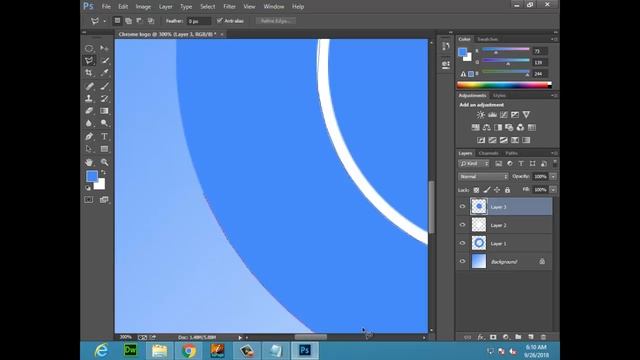This screenshot has width=640, height=360.
Task: Open the Image menu
Action: click(x=143, y=7)
